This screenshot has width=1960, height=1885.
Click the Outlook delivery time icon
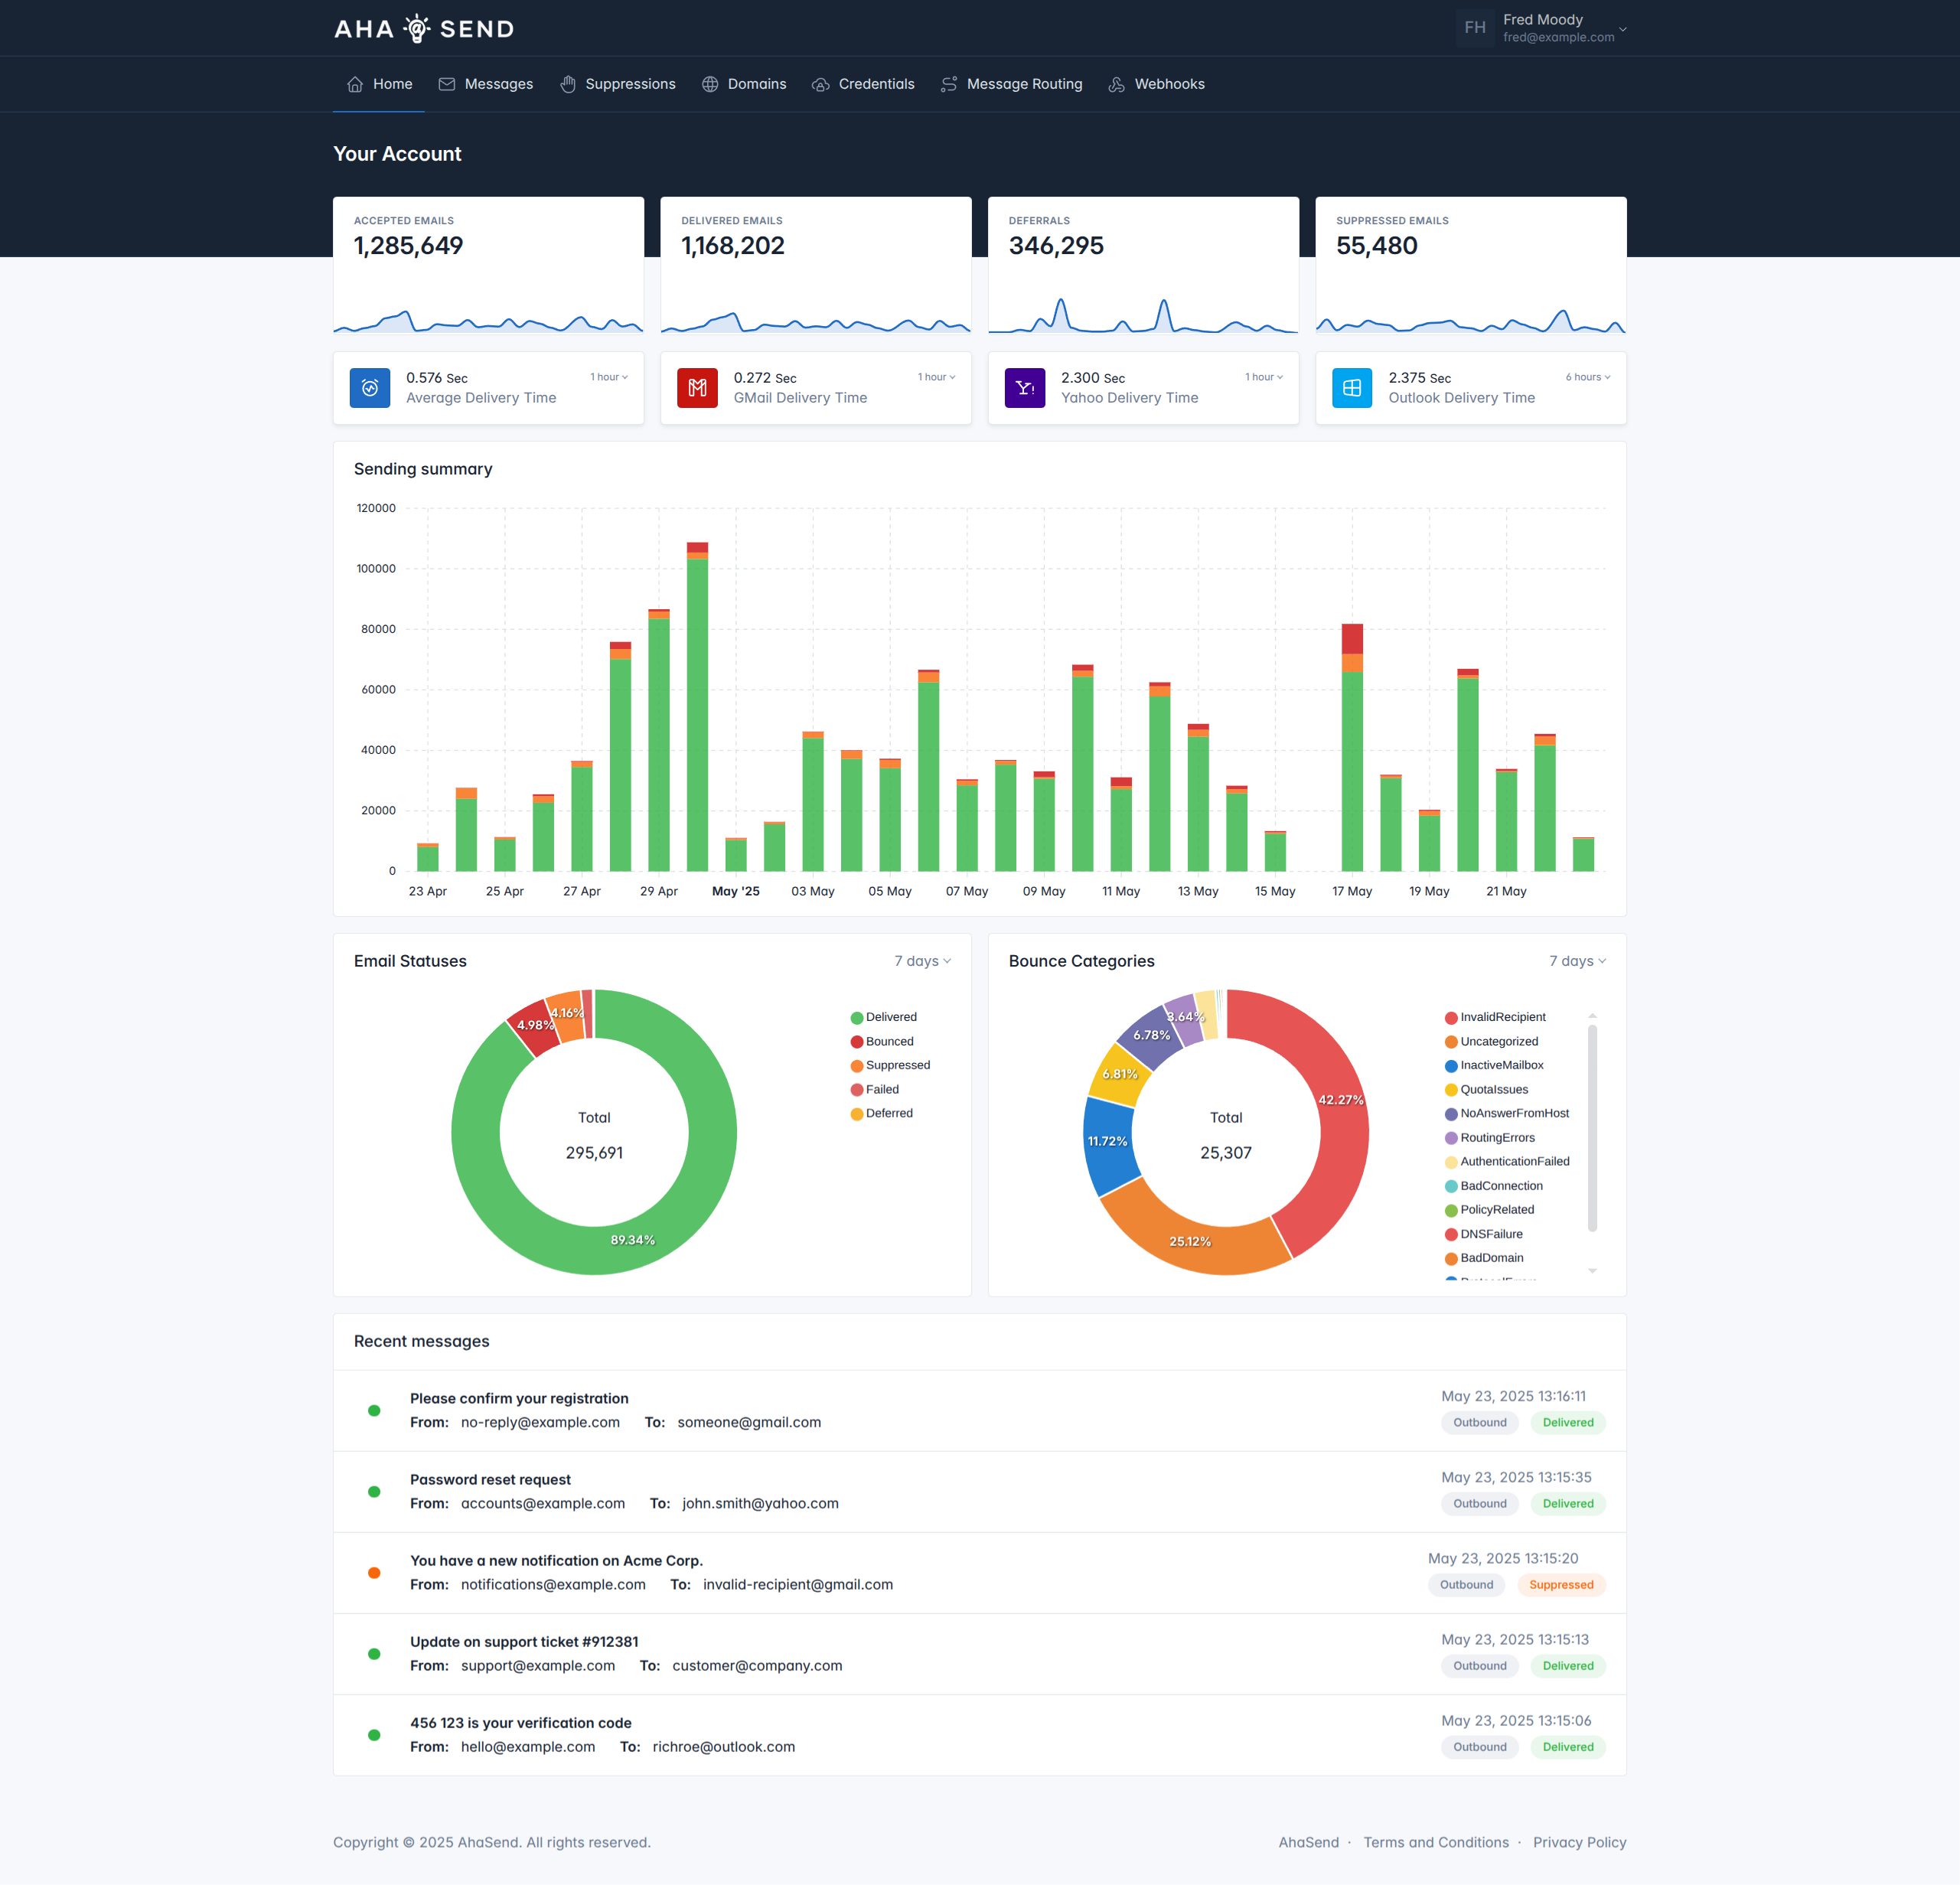click(1352, 388)
